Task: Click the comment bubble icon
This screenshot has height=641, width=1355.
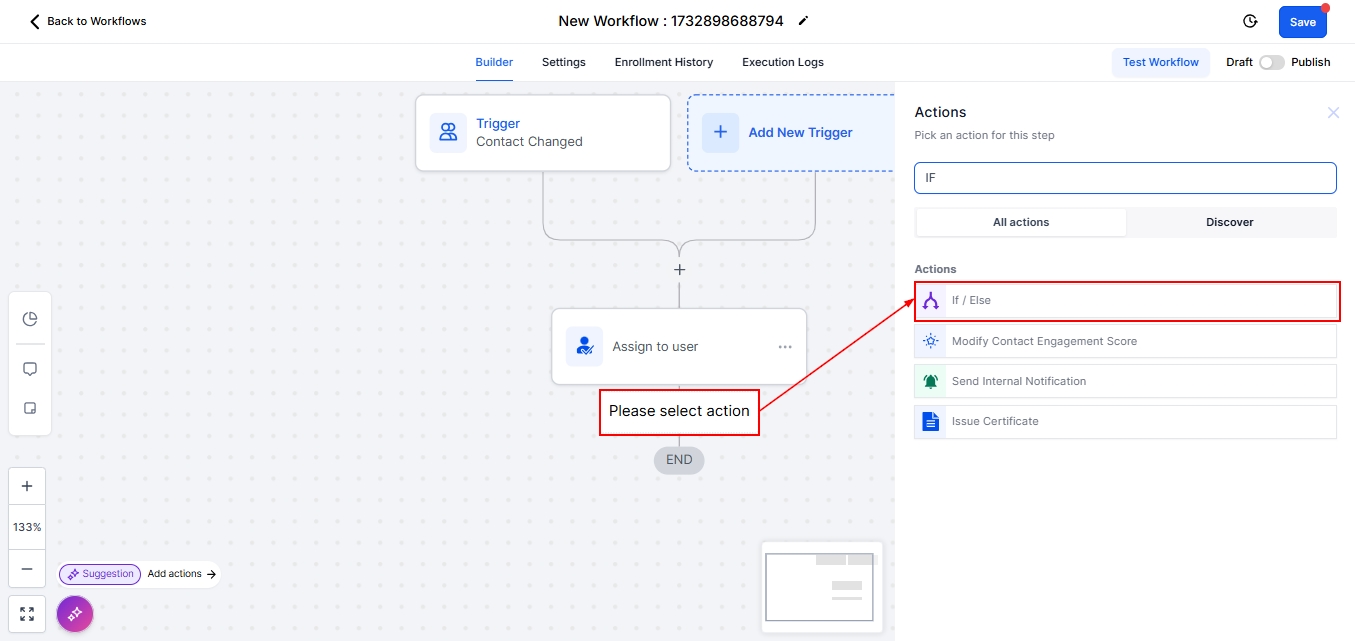Action: coord(30,369)
